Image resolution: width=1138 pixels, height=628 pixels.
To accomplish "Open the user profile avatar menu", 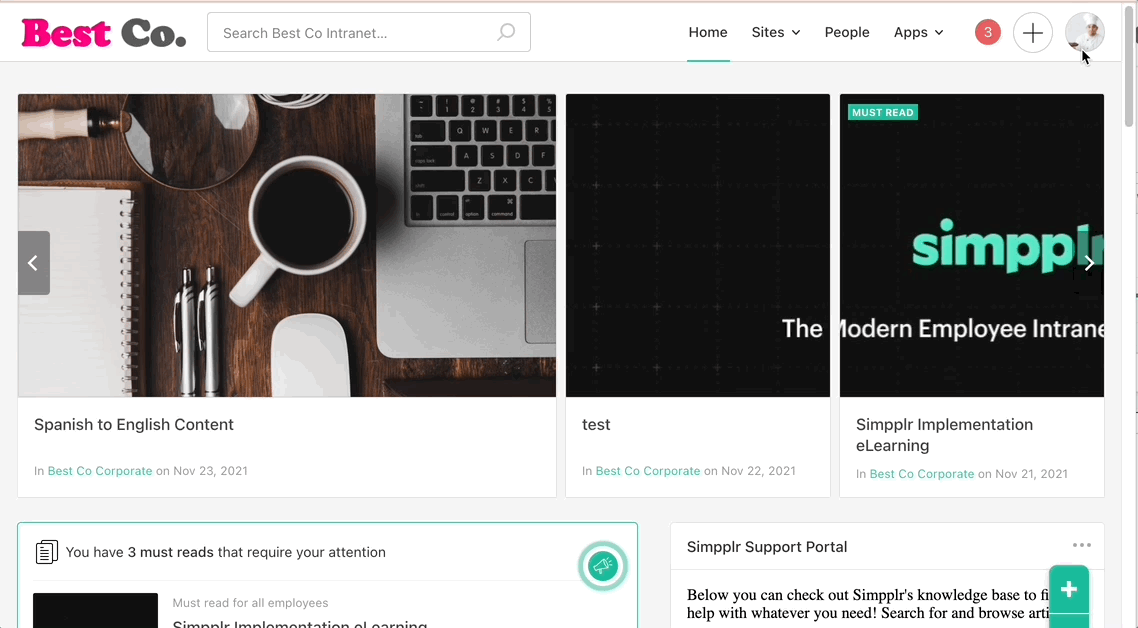I will [x=1084, y=32].
